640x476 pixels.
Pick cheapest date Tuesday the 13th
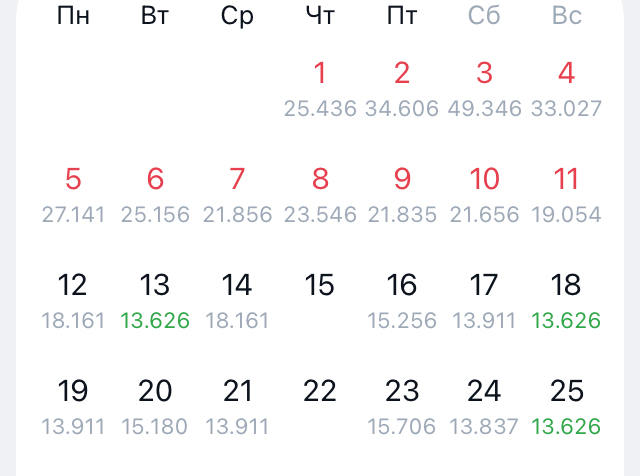155,299
